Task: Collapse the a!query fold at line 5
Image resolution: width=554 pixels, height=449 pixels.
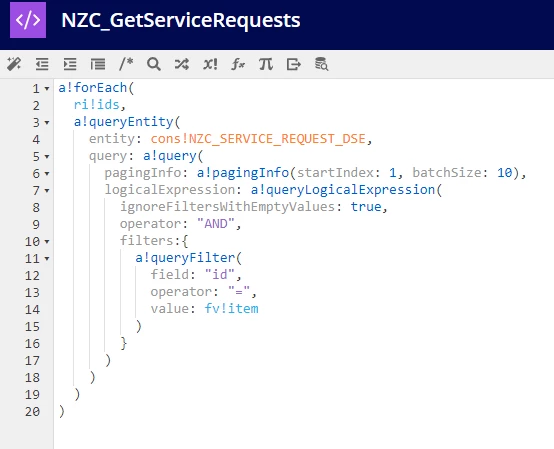Action: [47, 156]
